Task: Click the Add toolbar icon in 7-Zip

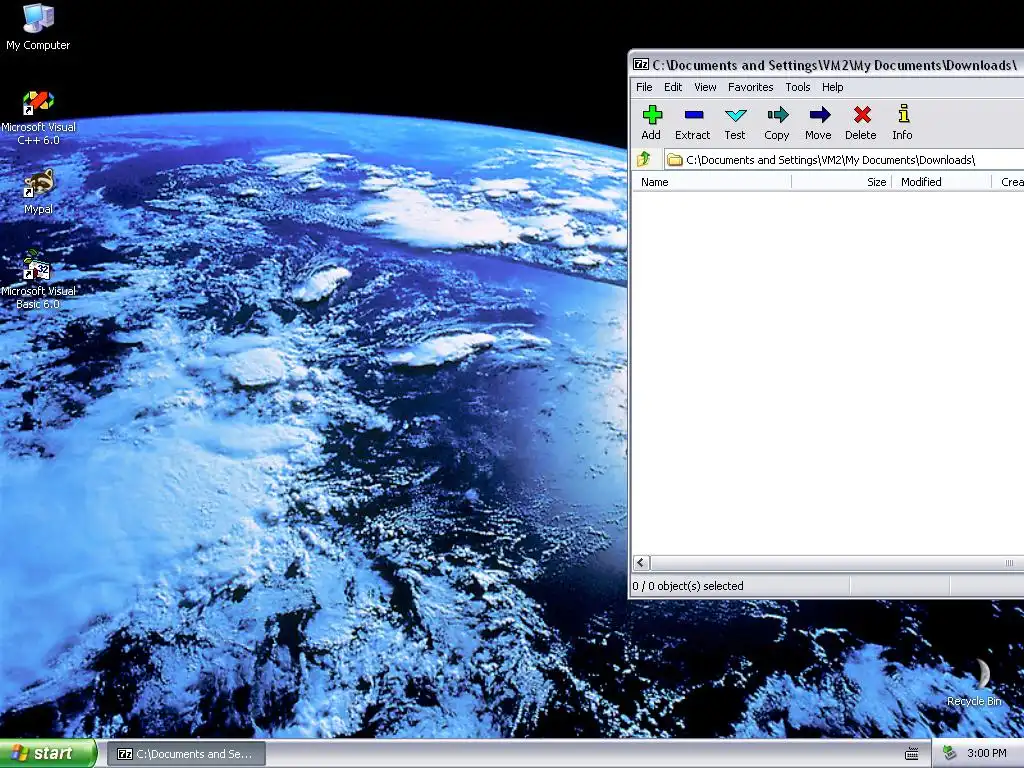Action: (651, 123)
